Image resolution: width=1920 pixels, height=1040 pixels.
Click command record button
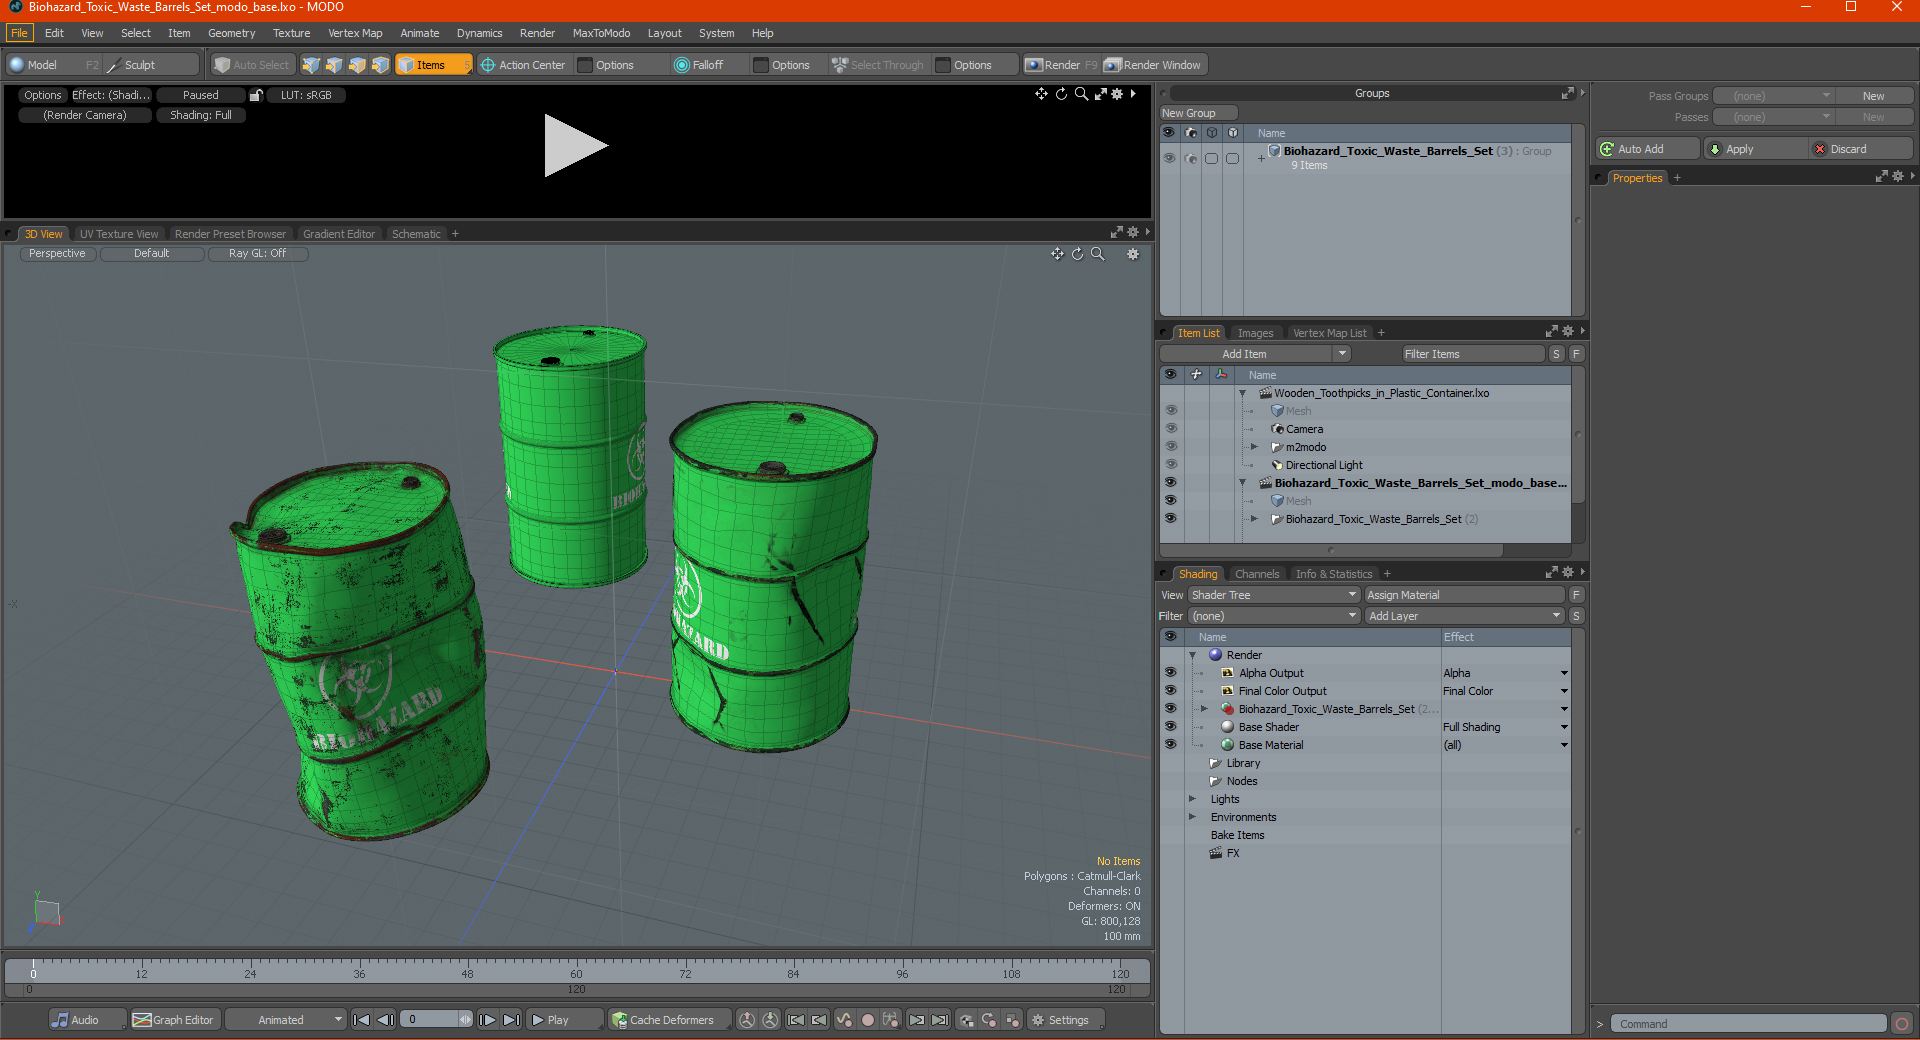[x=1902, y=1024]
